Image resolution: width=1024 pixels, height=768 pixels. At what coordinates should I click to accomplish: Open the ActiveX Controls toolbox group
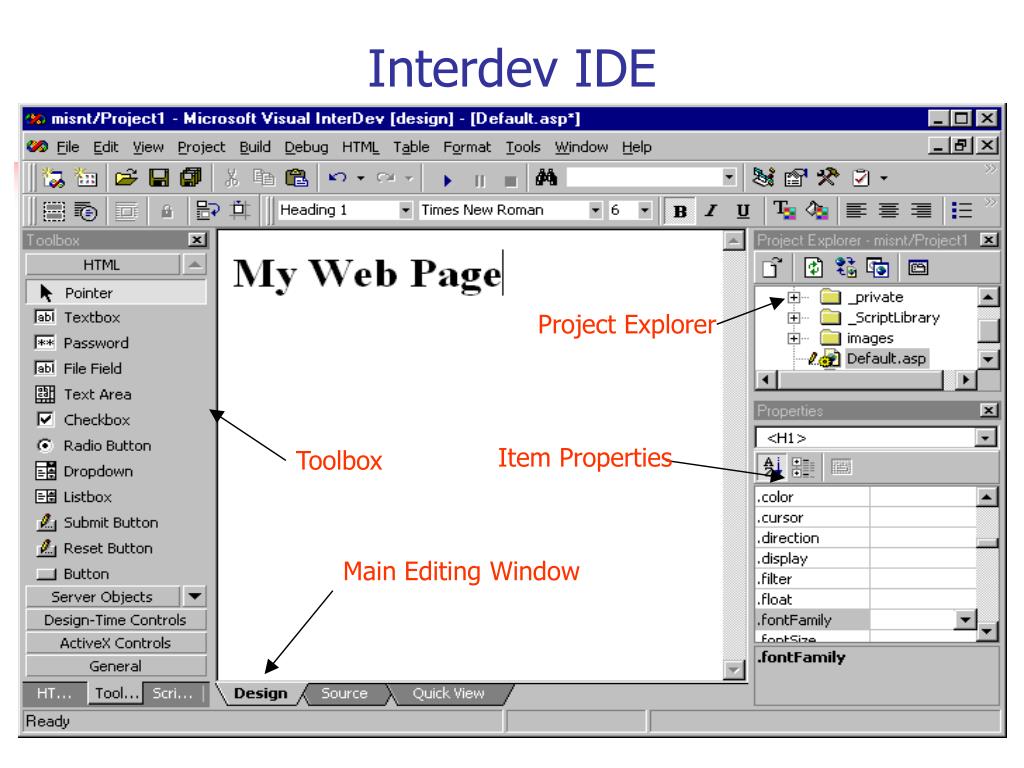116,643
